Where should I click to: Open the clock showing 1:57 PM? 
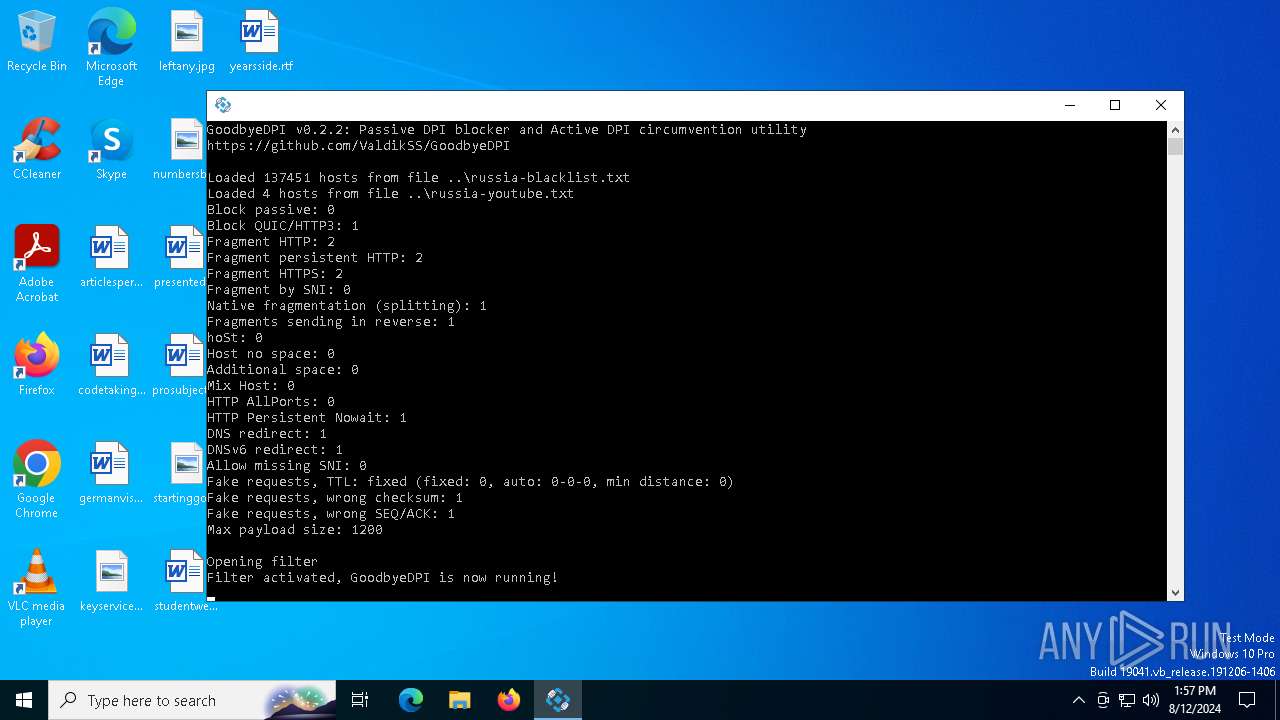1195,700
